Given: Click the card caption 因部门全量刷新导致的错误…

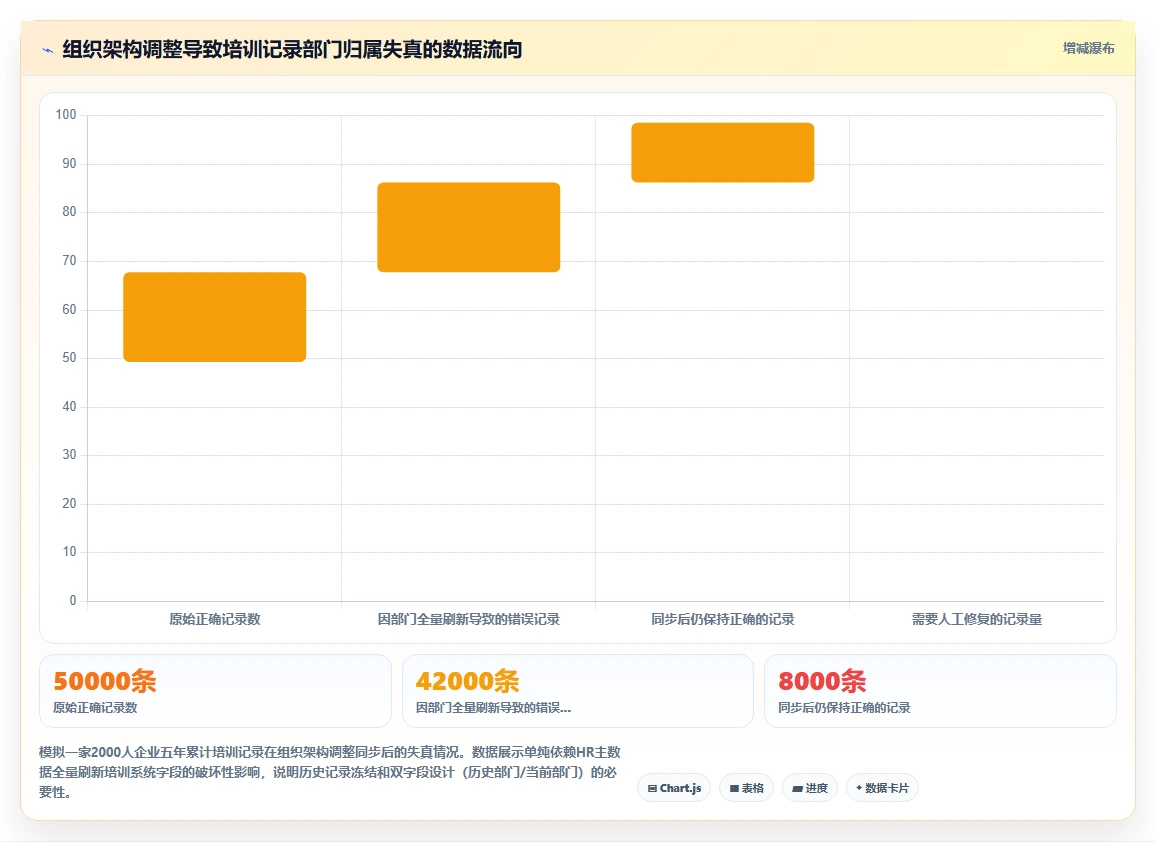Looking at the screenshot, I should tap(493, 708).
